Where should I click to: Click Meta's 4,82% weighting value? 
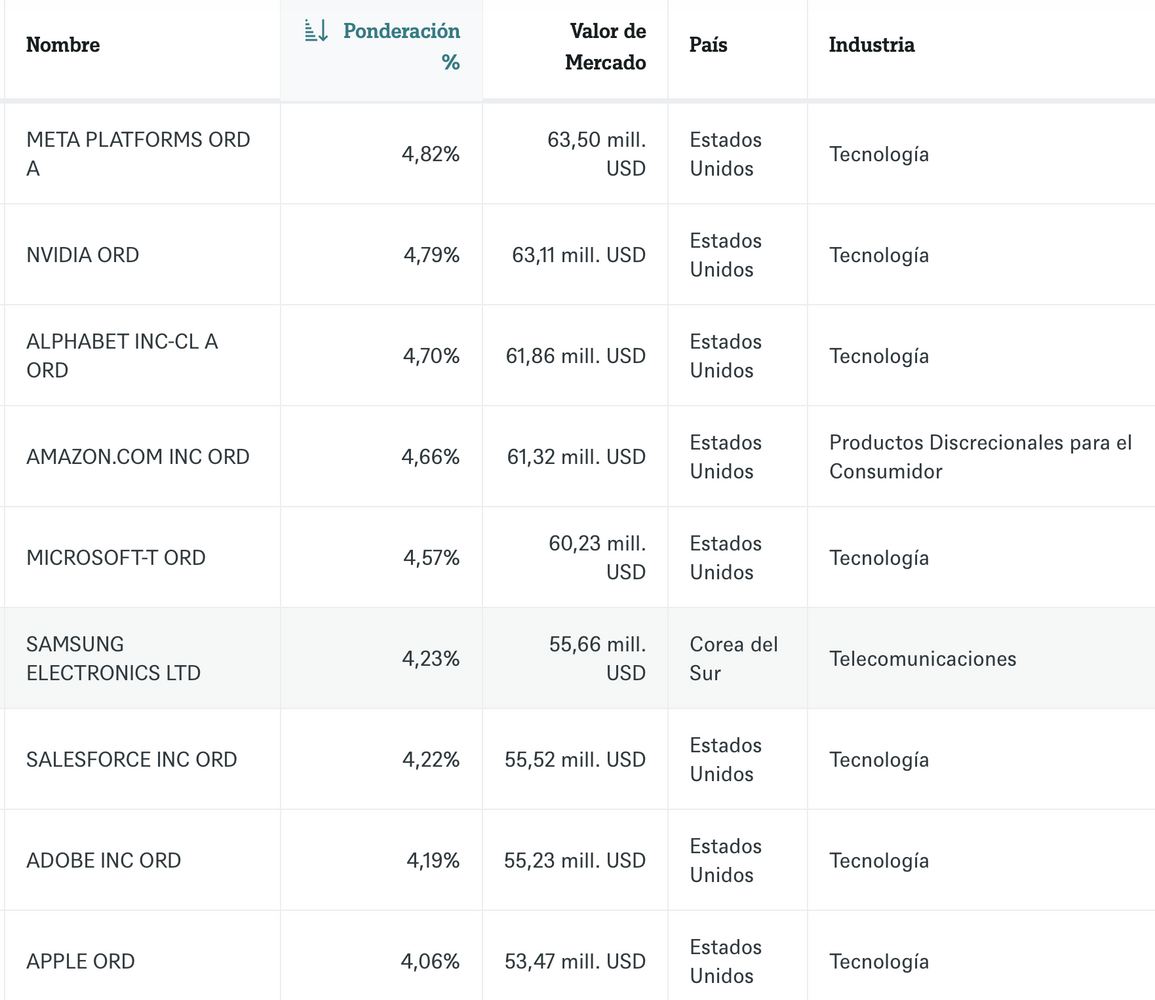431,154
